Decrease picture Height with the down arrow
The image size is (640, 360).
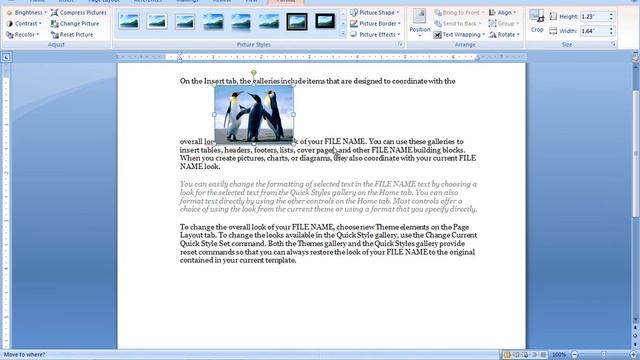pyautogui.click(x=611, y=19)
